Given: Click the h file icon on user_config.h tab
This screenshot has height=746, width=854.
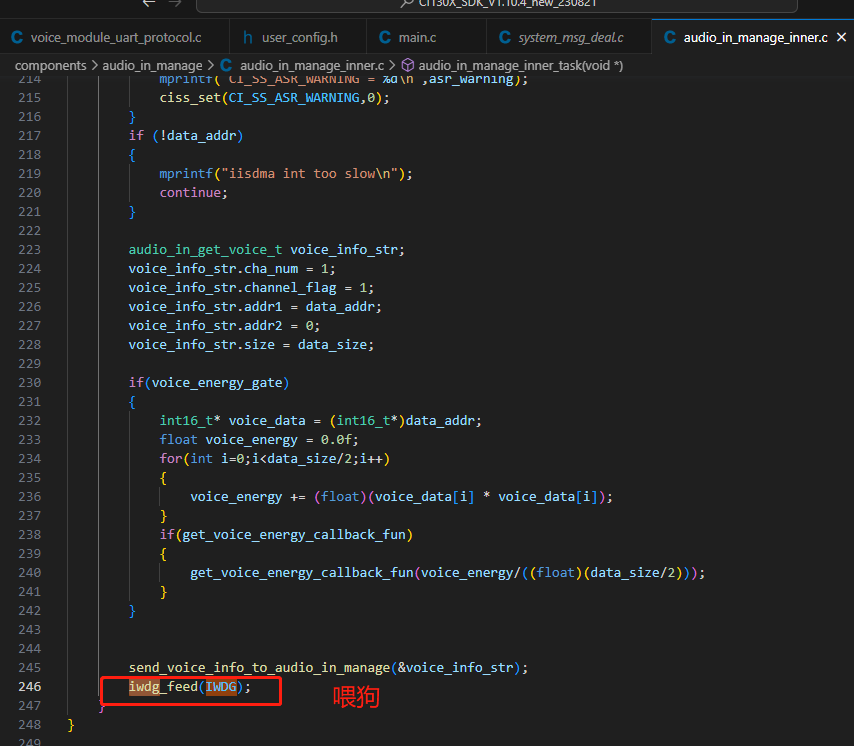Looking at the screenshot, I should click(248, 38).
